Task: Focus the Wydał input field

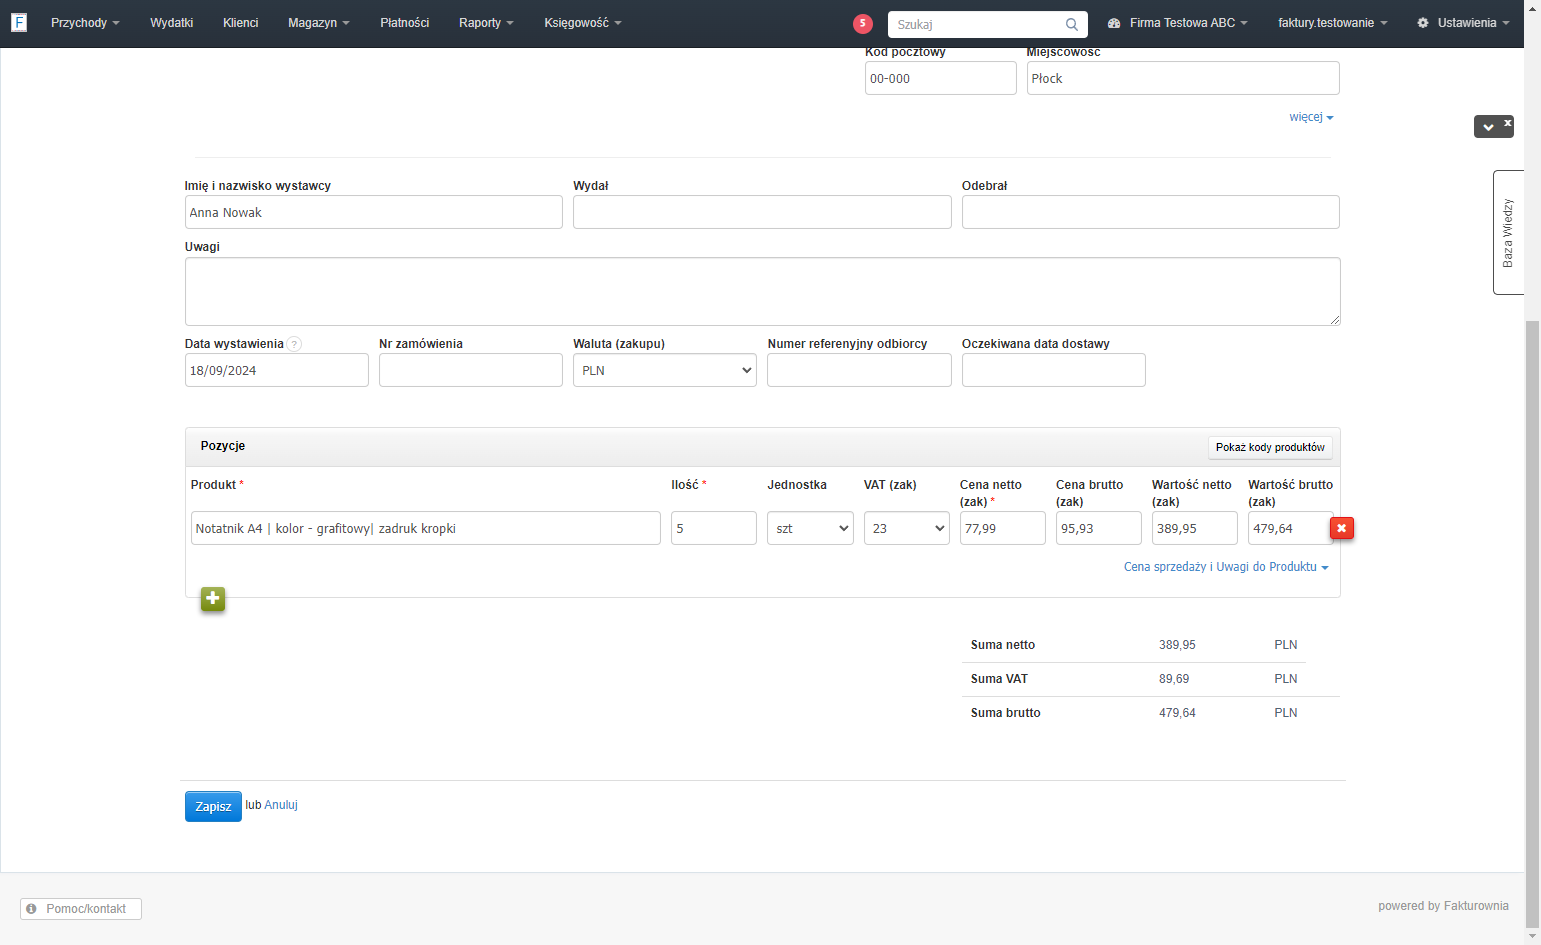Action: tap(762, 212)
